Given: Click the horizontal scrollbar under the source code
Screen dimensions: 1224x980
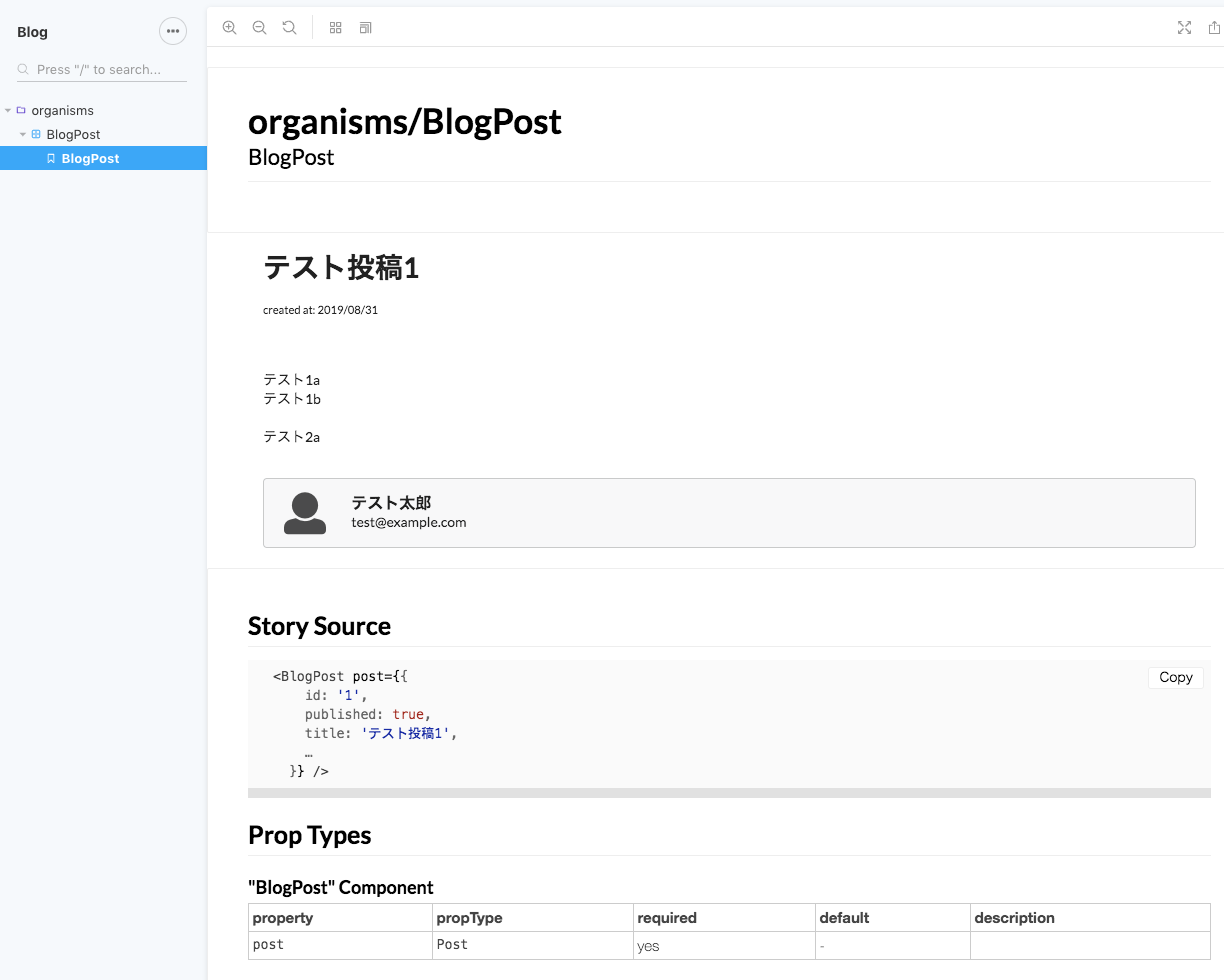Looking at the screenshot, I should pyautogui.click(x=729, y=792).
